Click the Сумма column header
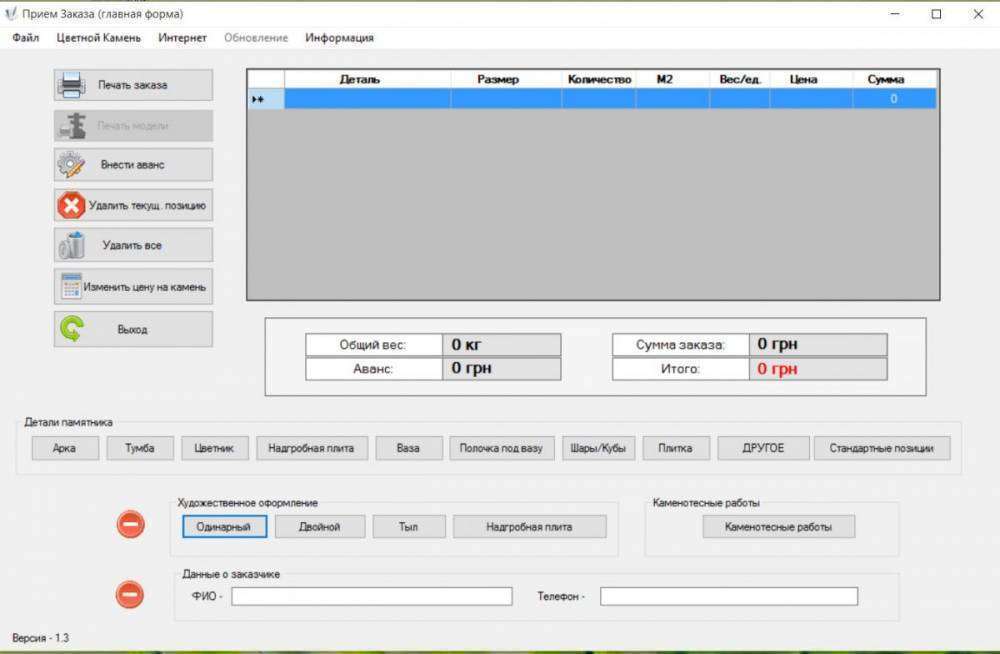Viewport: 1000px width, 654px height. click(x=894, y=79)
